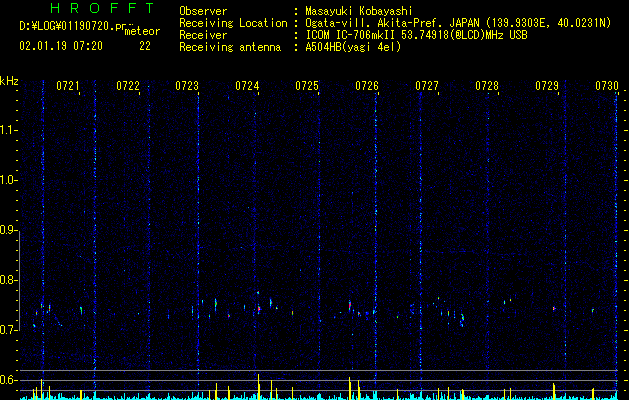Click the Observer field label

pos(203,11)
